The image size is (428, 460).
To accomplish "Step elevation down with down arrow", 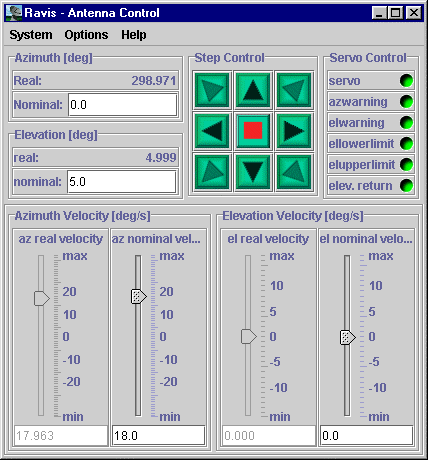I will [x=253, y=172].
